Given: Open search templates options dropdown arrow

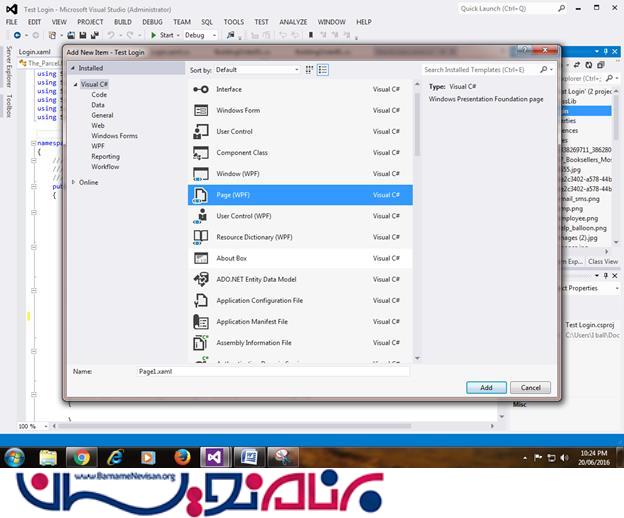Looking at the screenshot, I should pyautogui.click(x=552, y=70).
